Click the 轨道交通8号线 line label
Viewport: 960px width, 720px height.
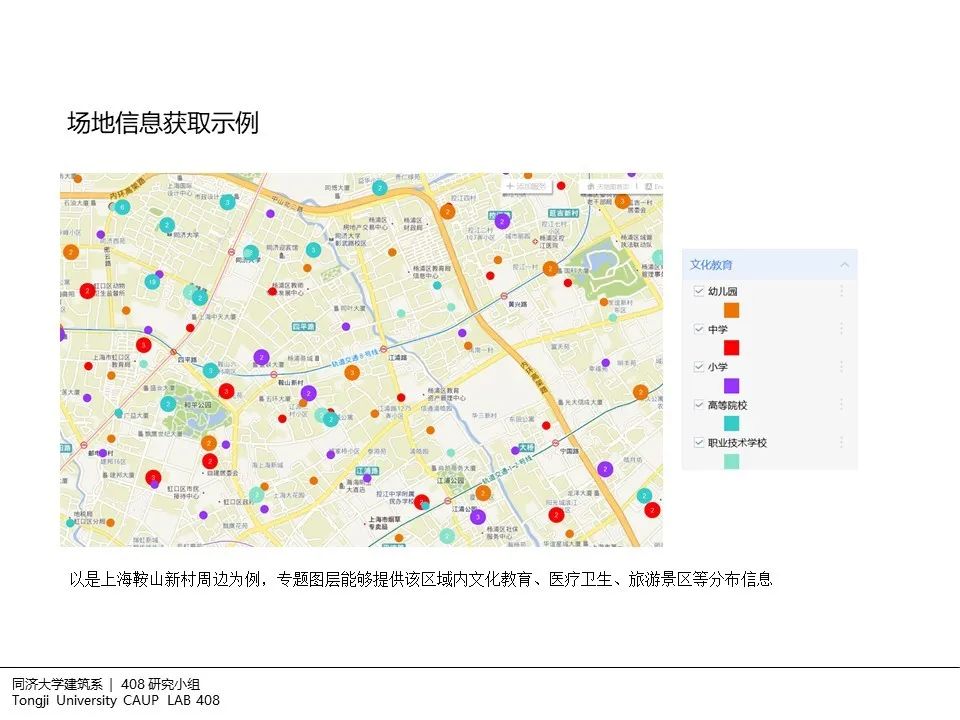(x=356, y=359)
